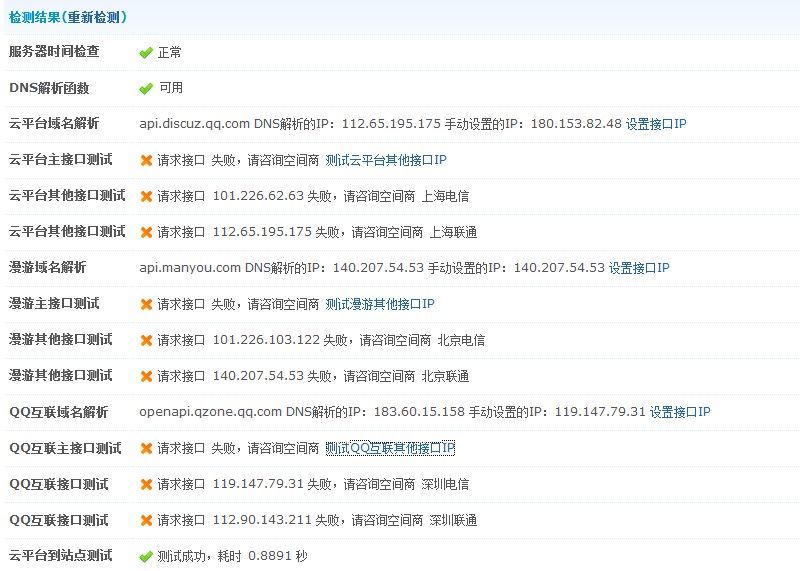Click orange X icon beside 112.90.143.211
The image size is (800, 571).
pyautogui.click(x=146, y=520)
